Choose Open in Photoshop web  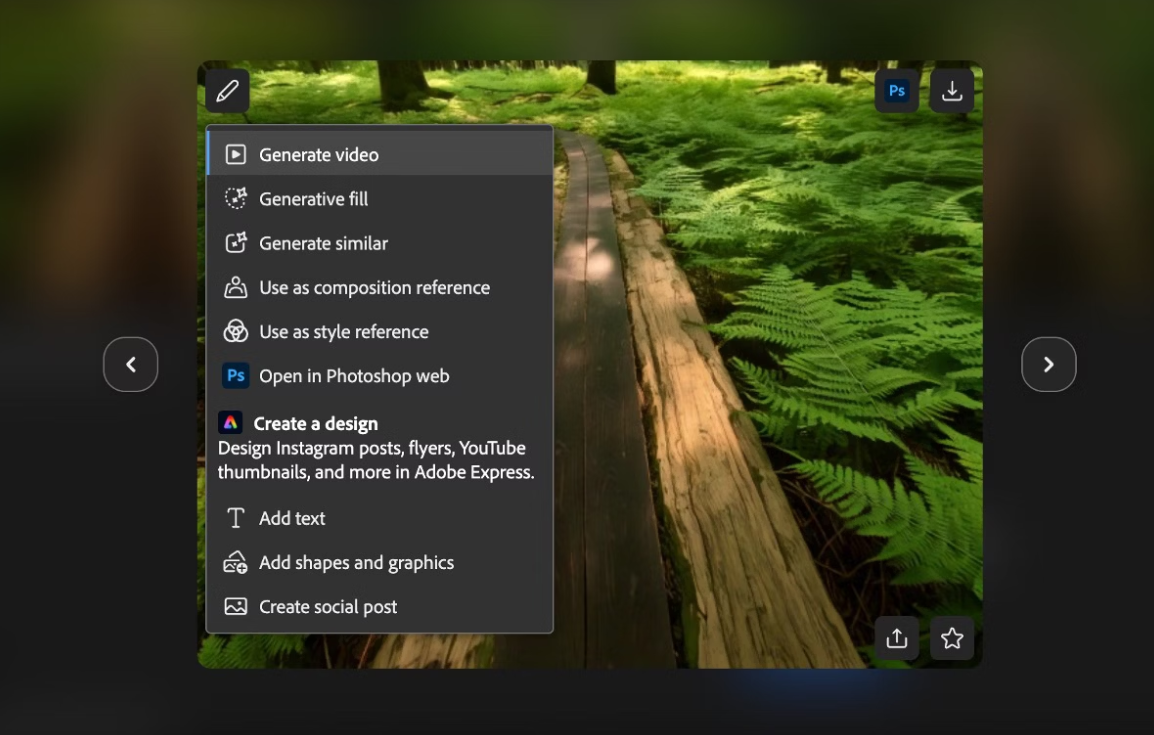click(380, 375)
